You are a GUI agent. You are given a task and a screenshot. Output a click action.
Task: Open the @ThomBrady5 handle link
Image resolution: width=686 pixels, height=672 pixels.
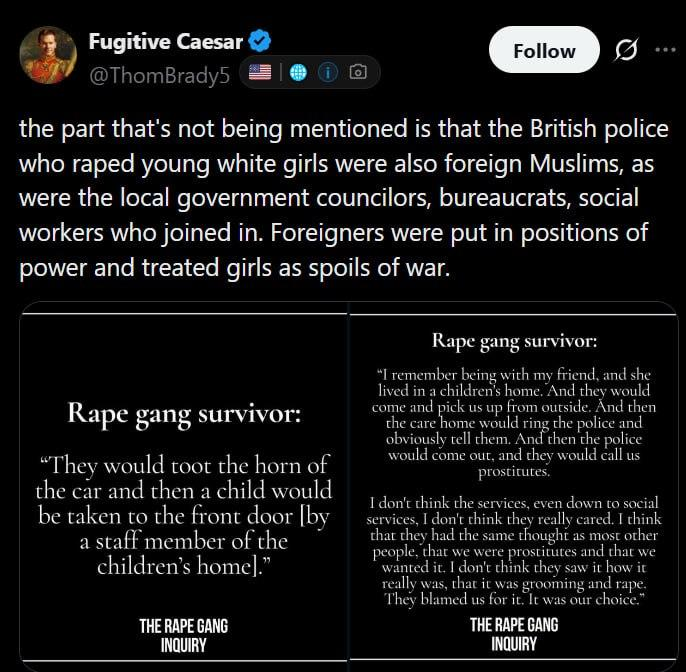click(x=159, y=75)
